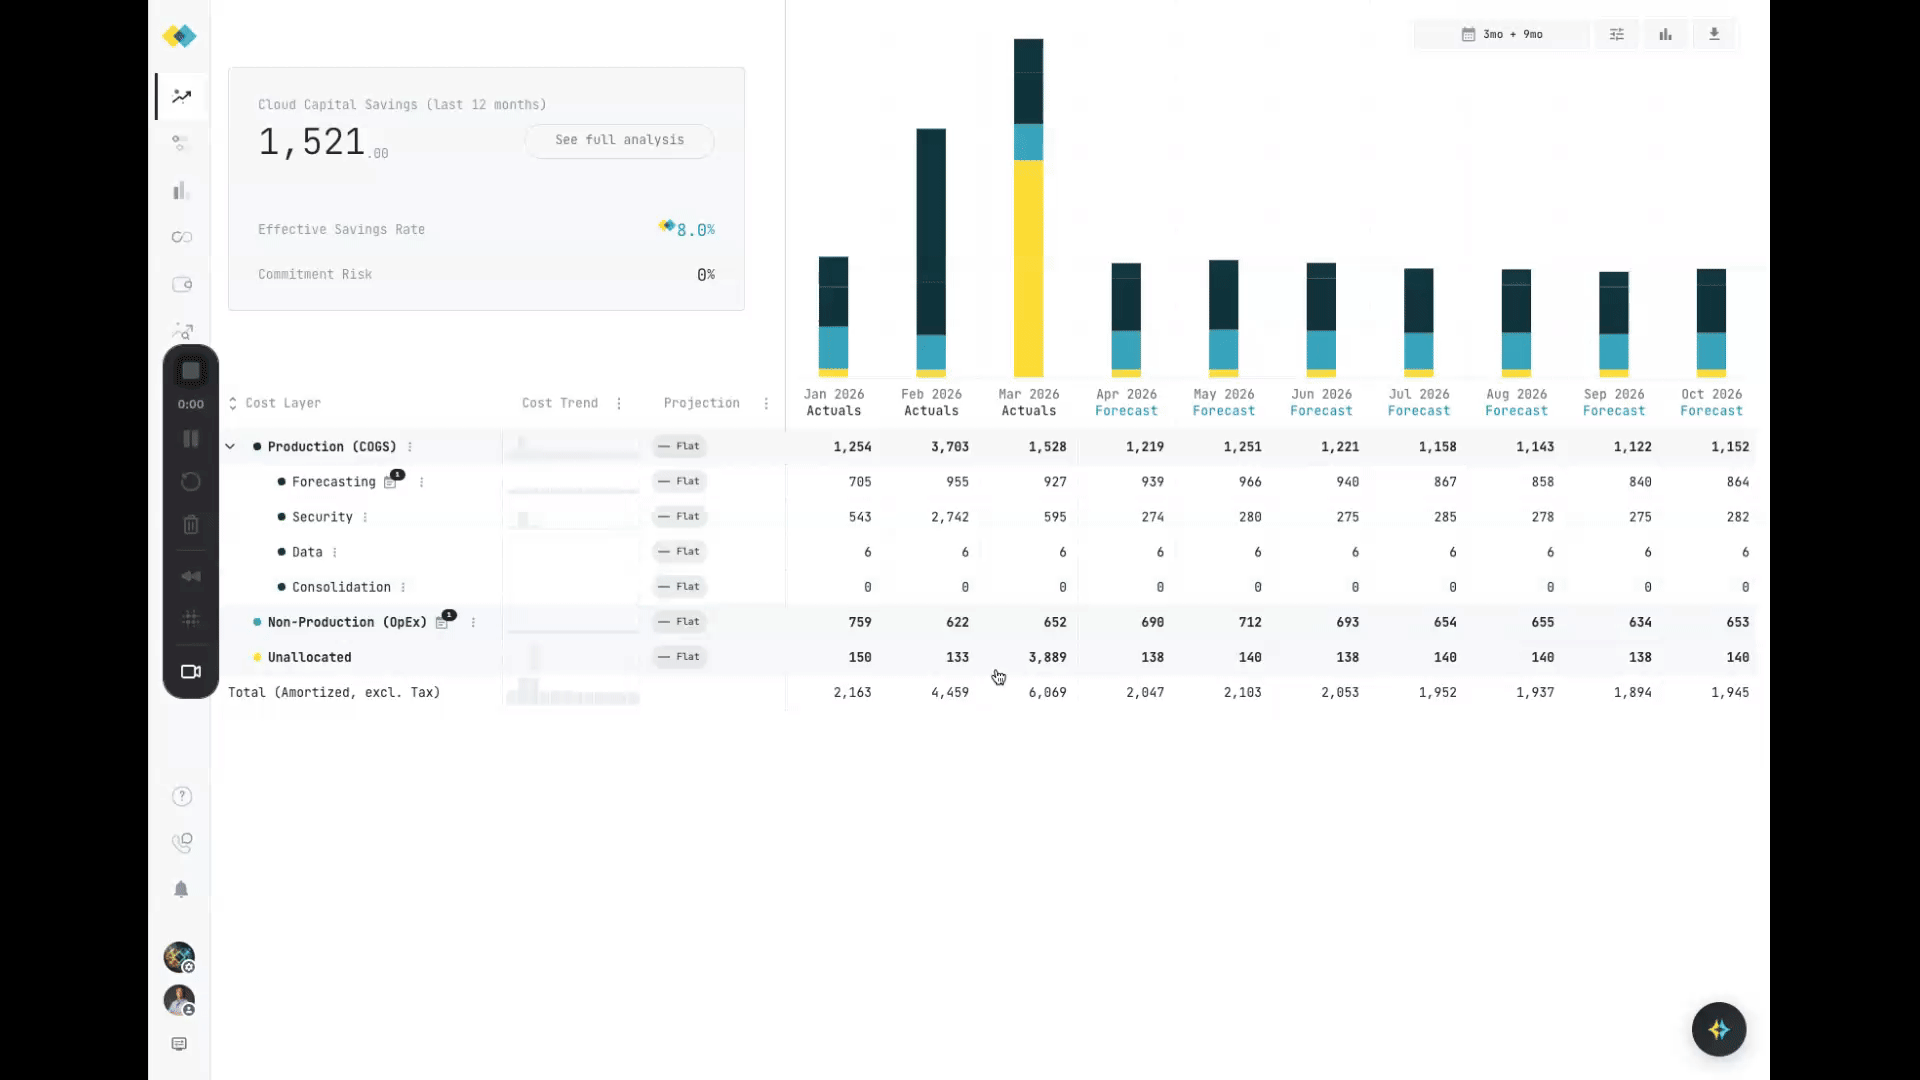Screen dimensions: 1920x1080
Task: Open the Cost Trend column options menu
Action: pyautogui.click(x=619, y=403)
